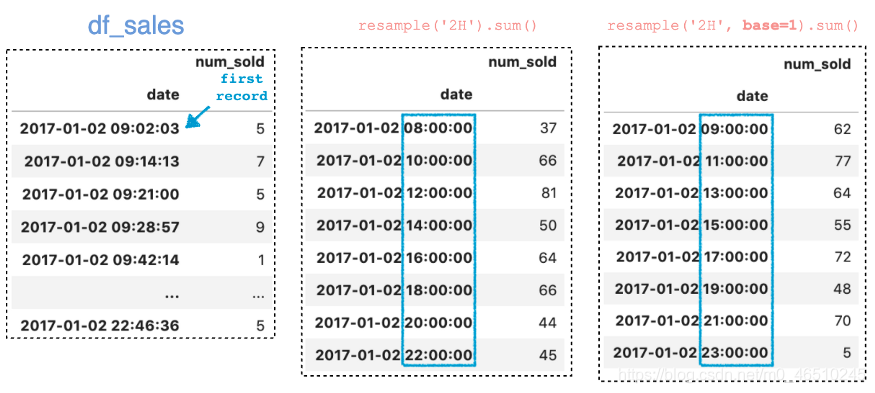
Task: Select date cell 2017-01-02 10:00:00
Action: coord(395,161)
